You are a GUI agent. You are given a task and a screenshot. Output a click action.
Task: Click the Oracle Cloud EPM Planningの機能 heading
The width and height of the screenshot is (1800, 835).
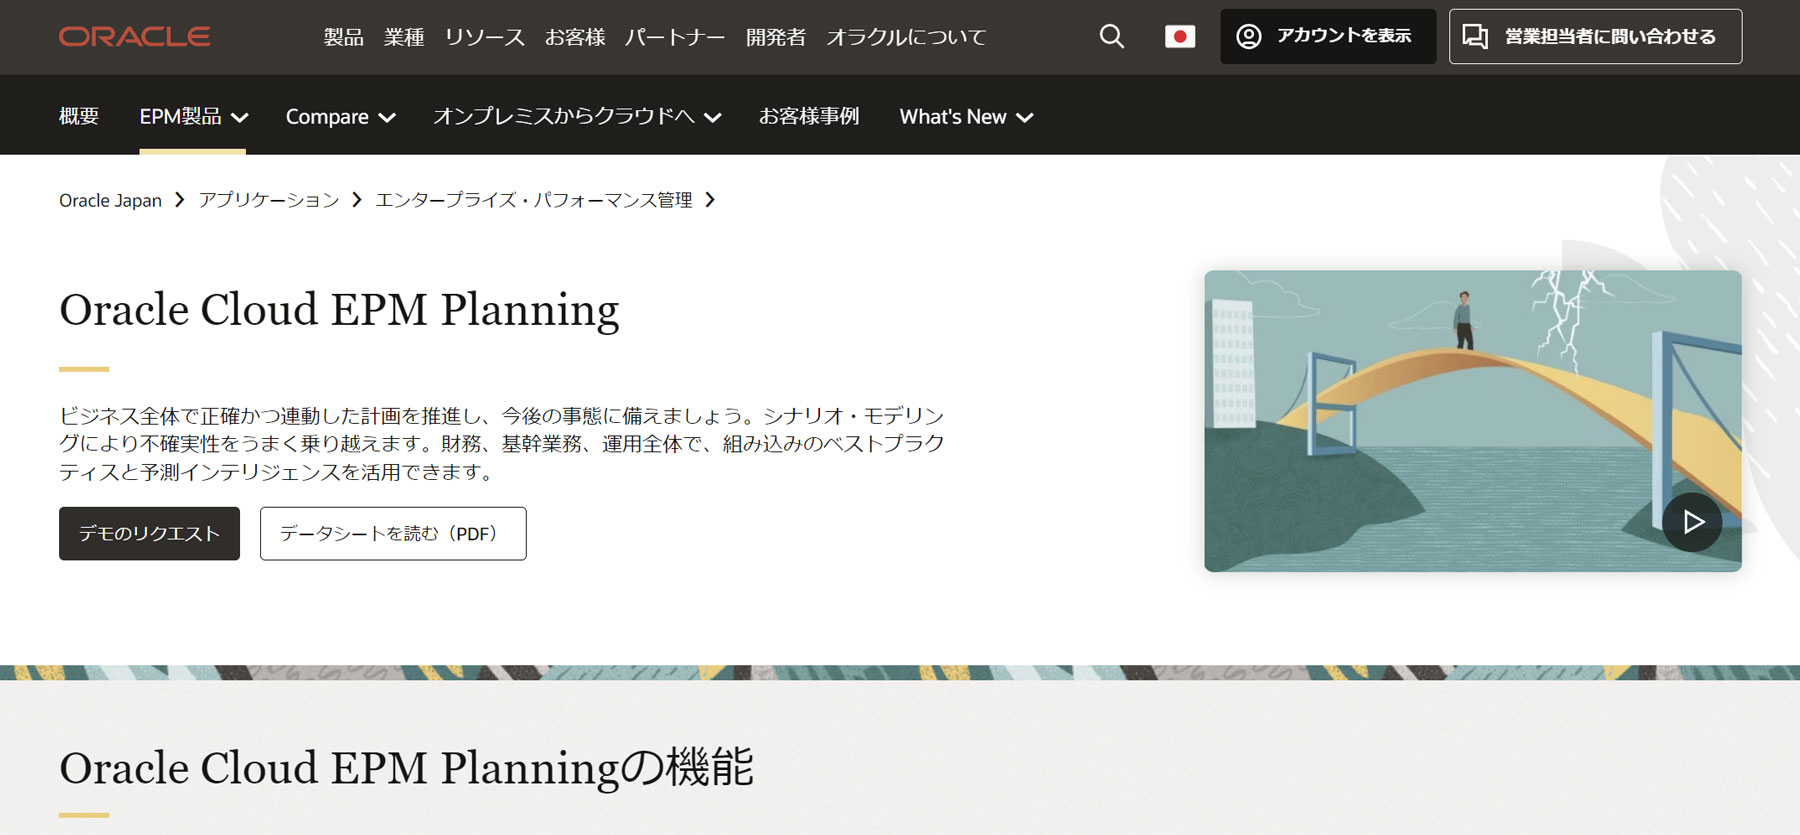(406, 768)
